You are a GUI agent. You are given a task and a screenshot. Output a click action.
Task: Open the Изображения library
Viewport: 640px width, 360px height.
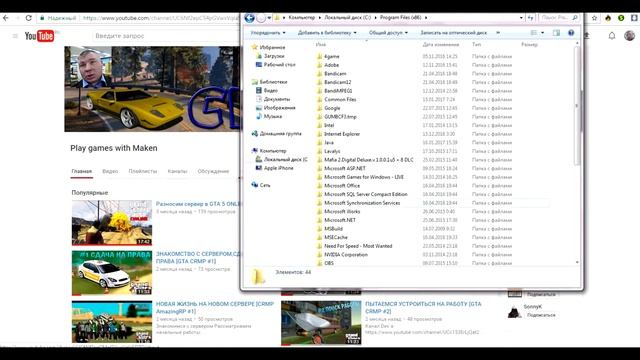point(279,108)
